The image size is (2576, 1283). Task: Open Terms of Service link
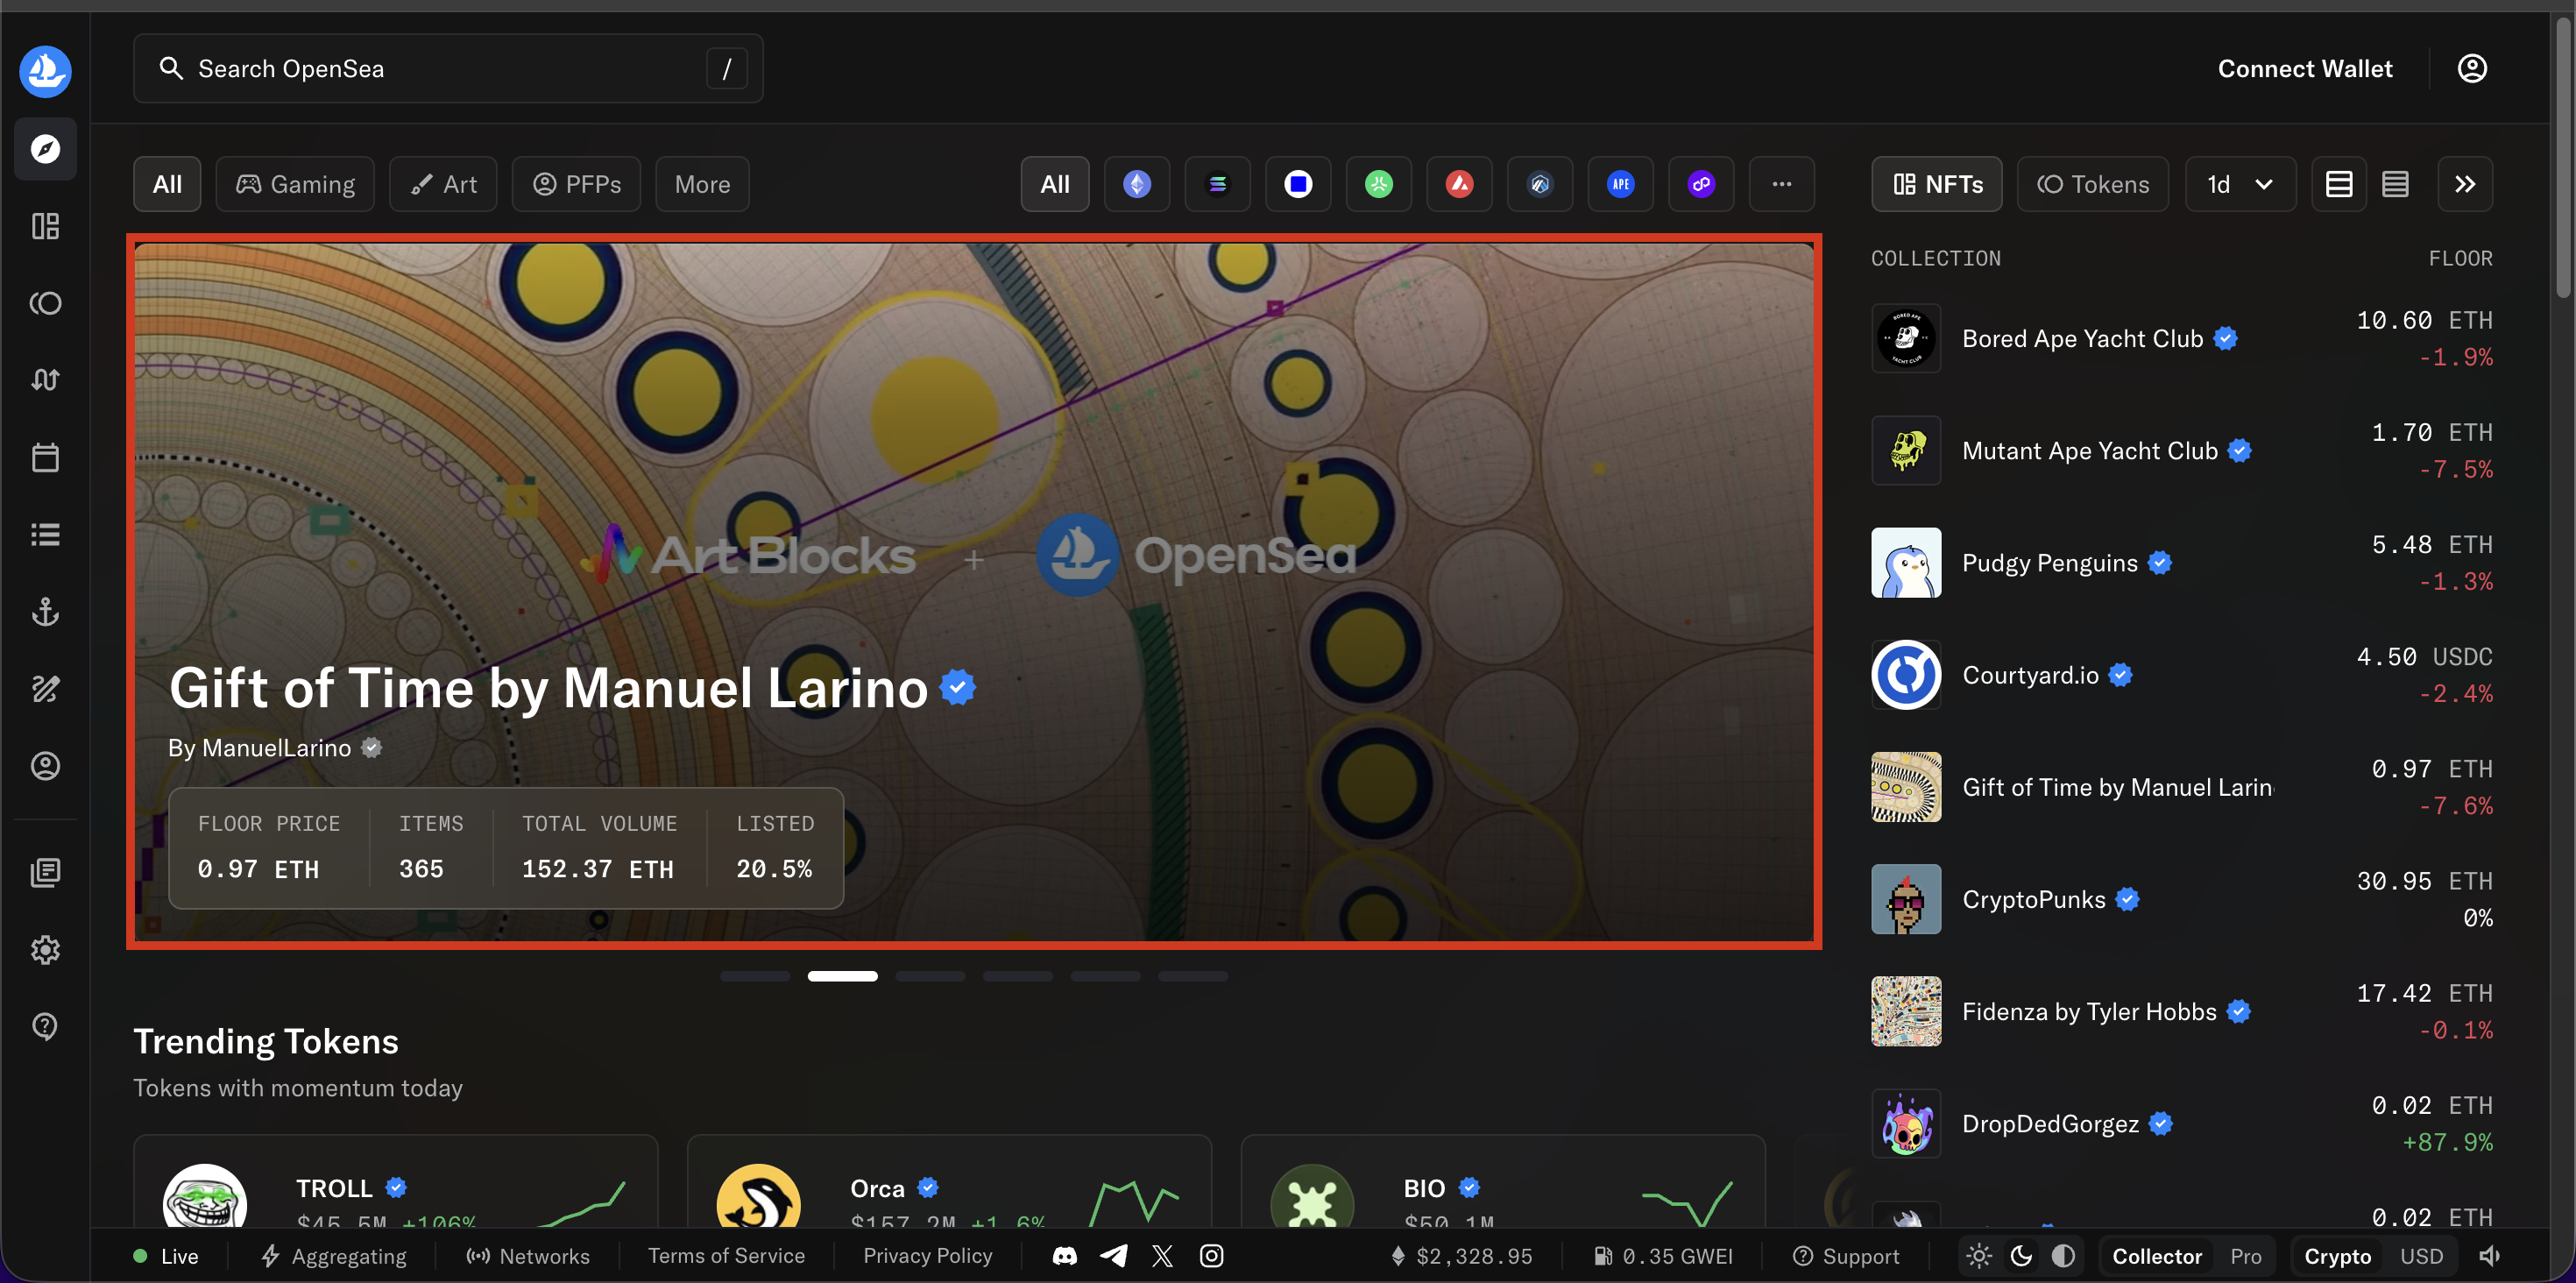click(x=726, y=1256)
